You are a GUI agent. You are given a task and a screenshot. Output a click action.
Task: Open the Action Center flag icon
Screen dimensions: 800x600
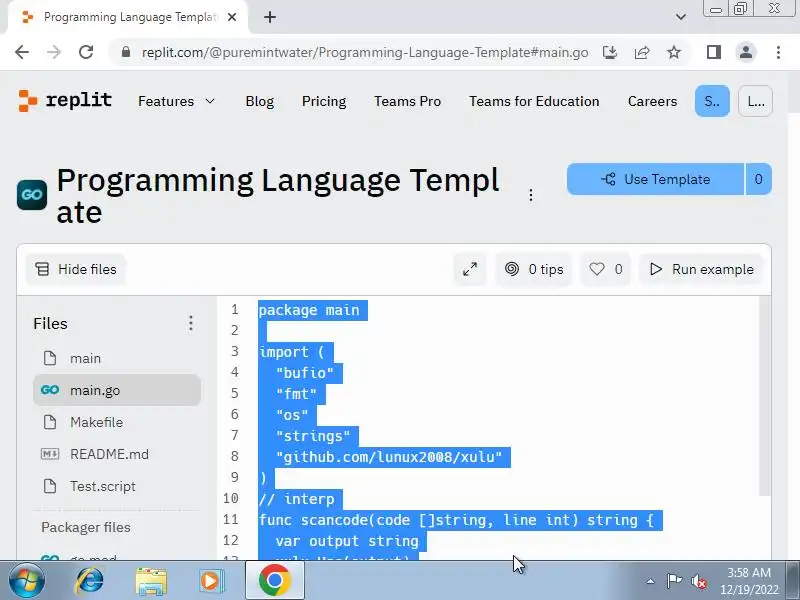click(673, 581)
